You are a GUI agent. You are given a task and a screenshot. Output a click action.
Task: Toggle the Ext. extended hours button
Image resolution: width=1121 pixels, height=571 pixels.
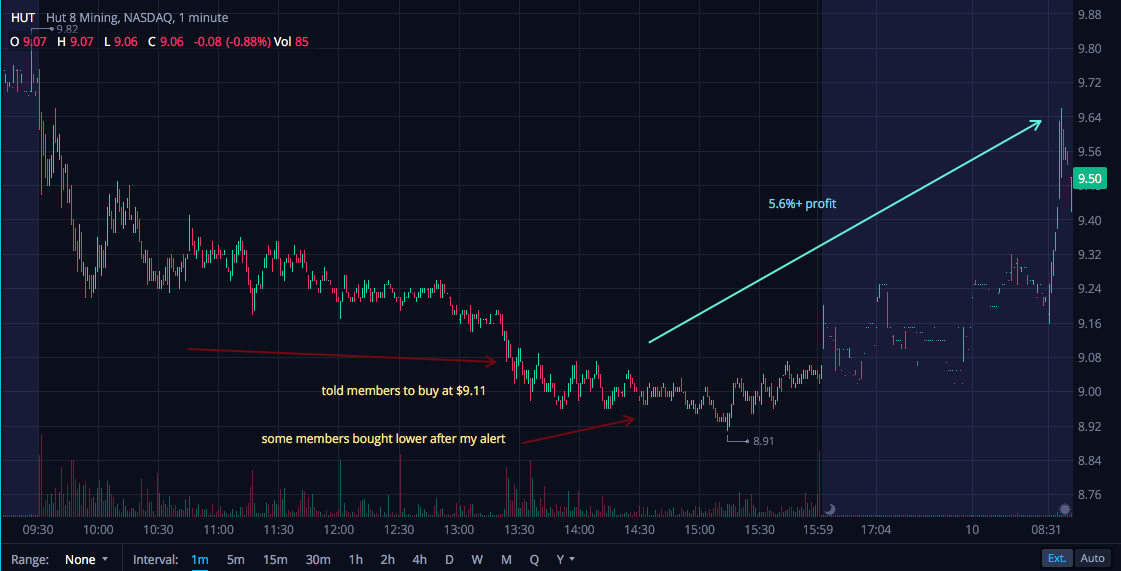1057,559
